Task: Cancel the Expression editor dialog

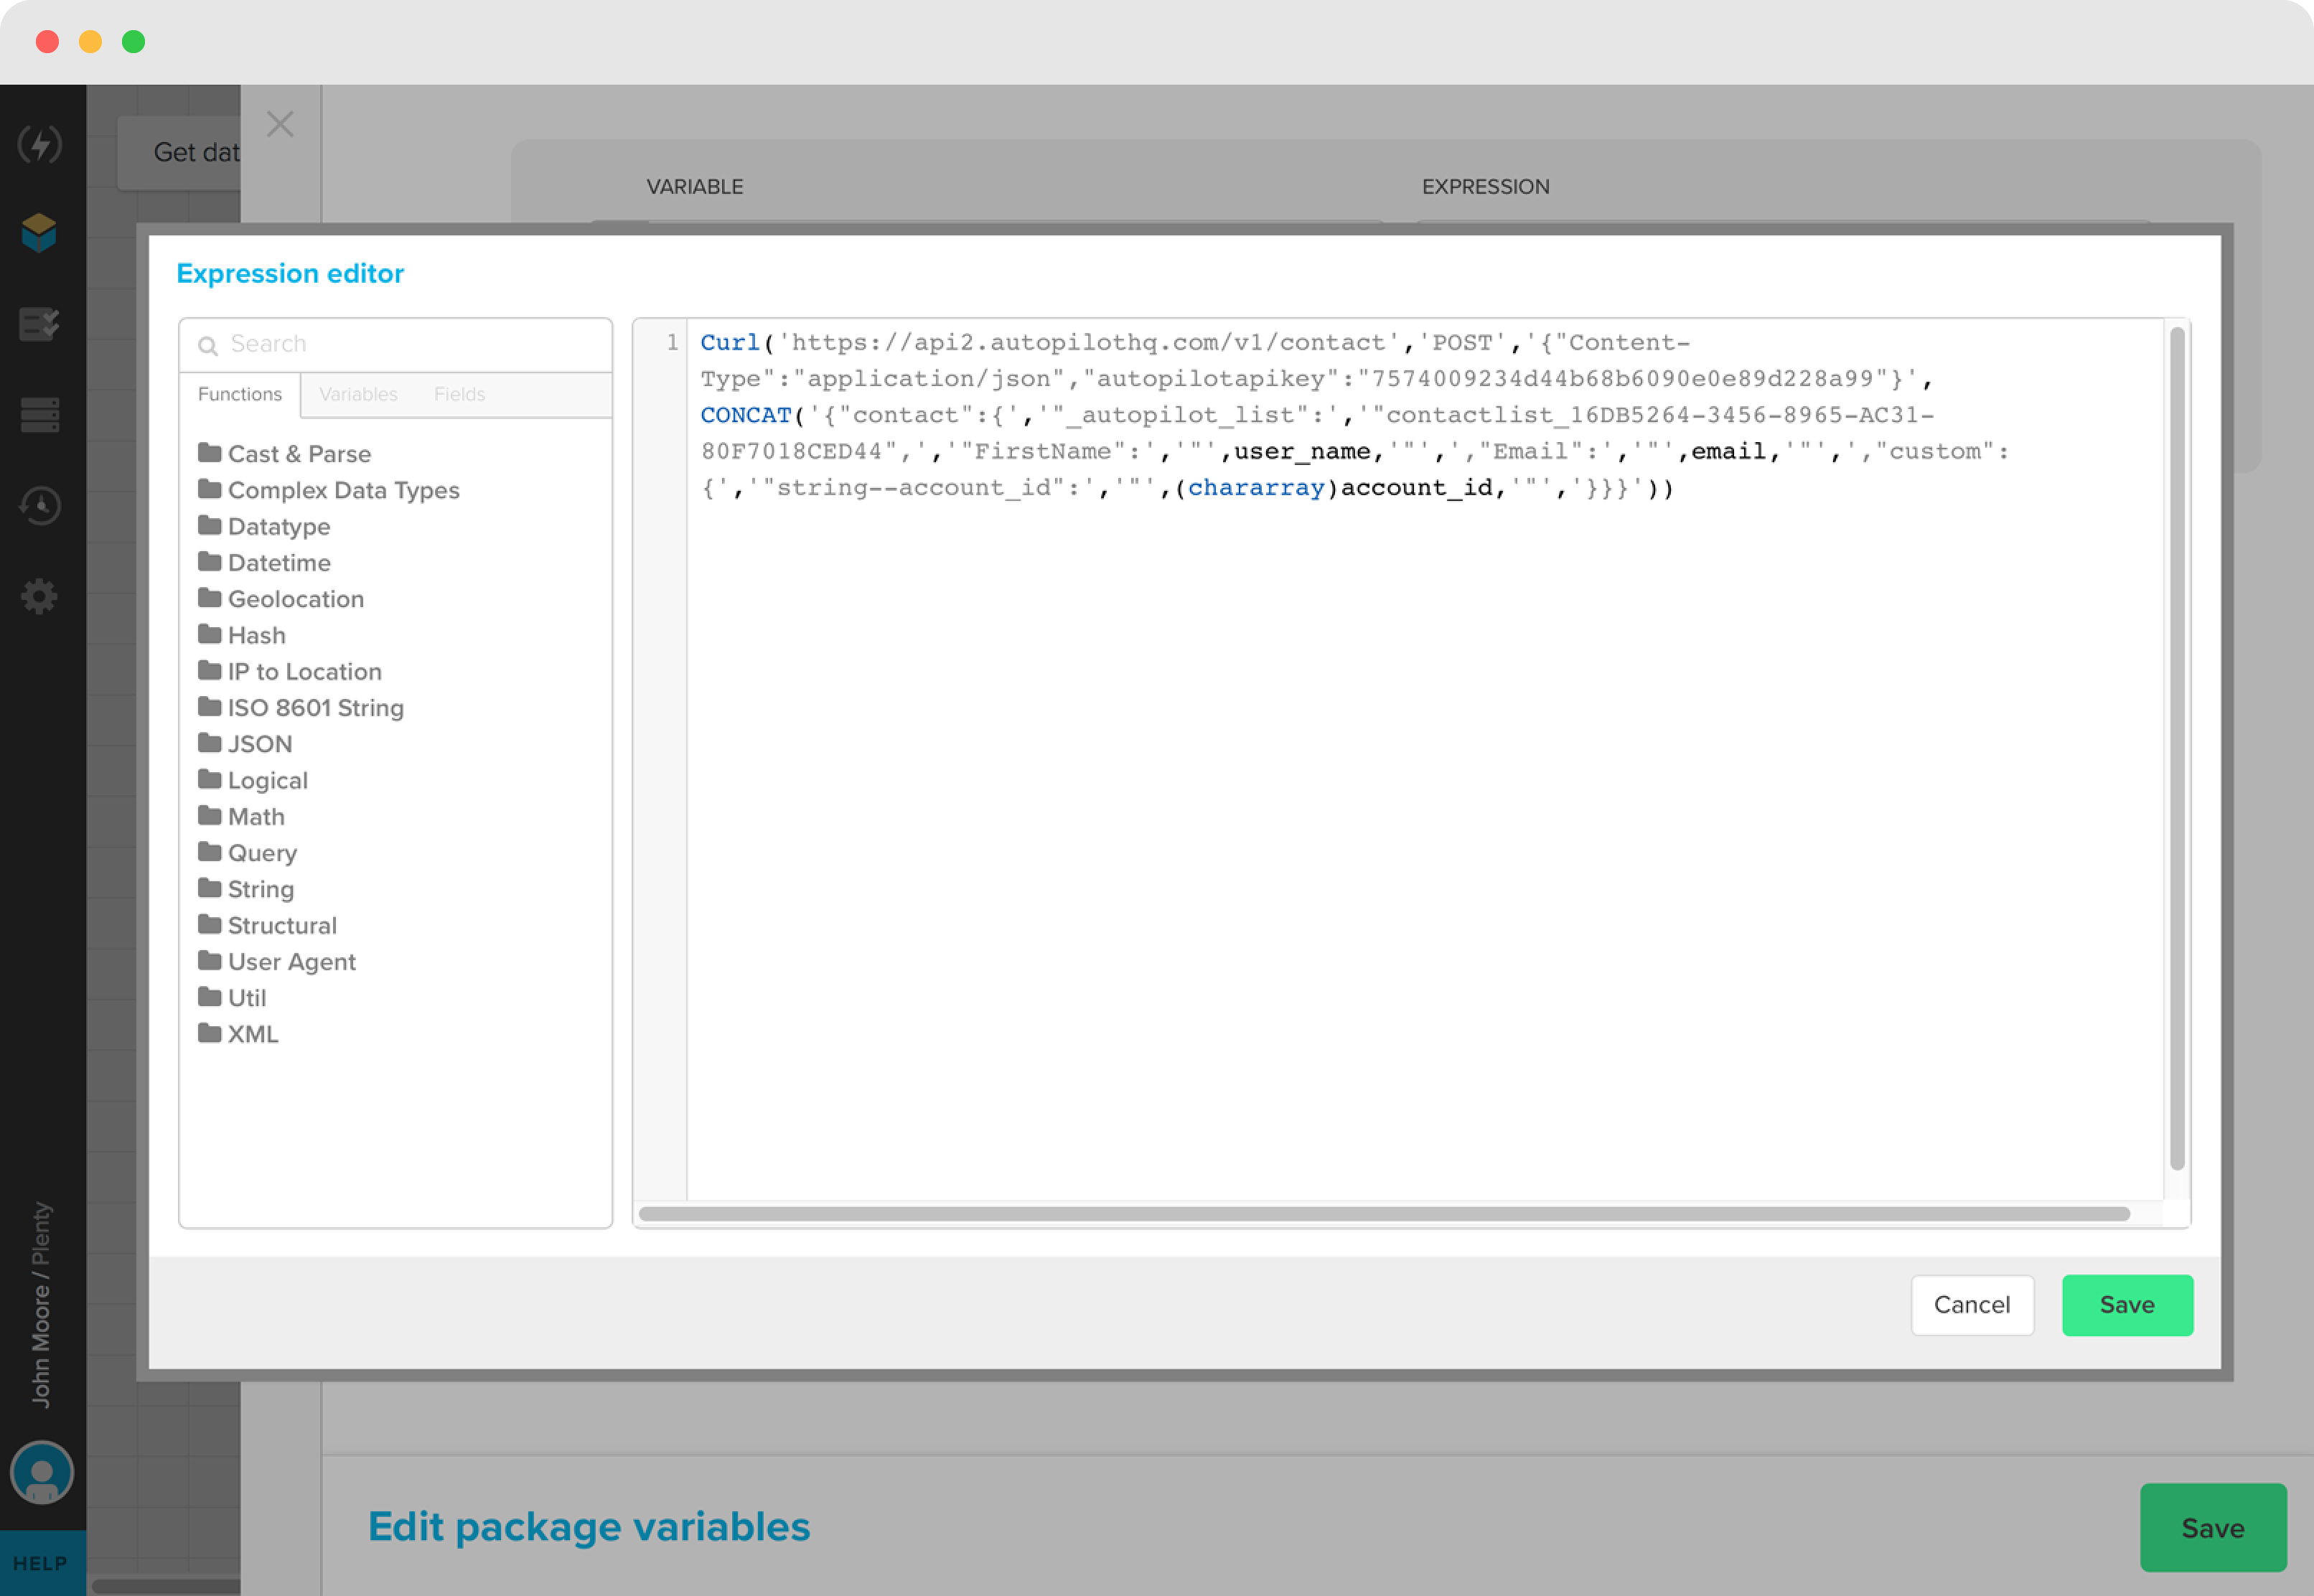Action: (x=1972, y=1305)
